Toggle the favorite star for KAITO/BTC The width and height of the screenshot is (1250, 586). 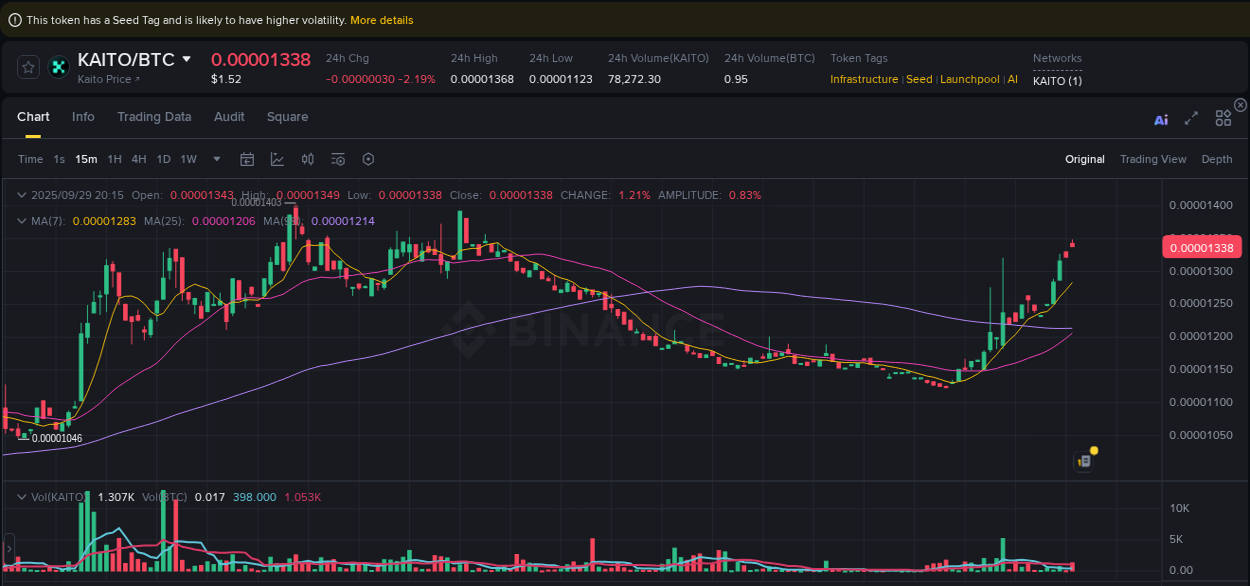(28, 67)
